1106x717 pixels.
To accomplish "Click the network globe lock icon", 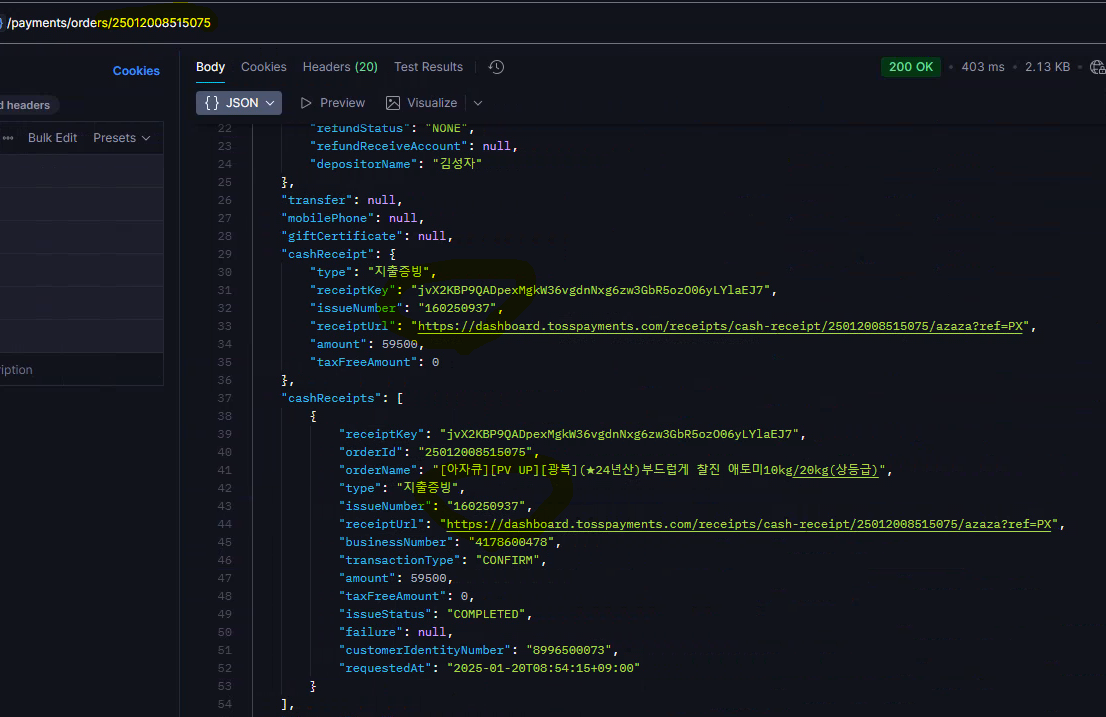I will 1097,67.
